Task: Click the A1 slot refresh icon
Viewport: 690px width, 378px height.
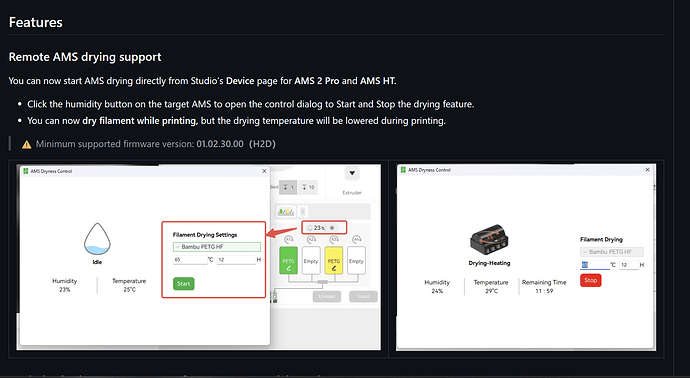Action: pyautogui.click(x=288, y=240)
